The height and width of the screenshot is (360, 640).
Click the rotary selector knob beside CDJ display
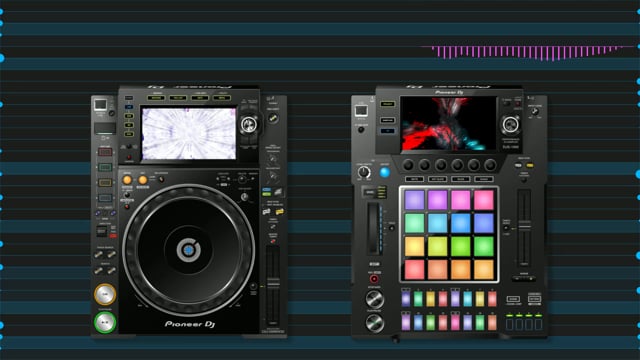(249, 124)
